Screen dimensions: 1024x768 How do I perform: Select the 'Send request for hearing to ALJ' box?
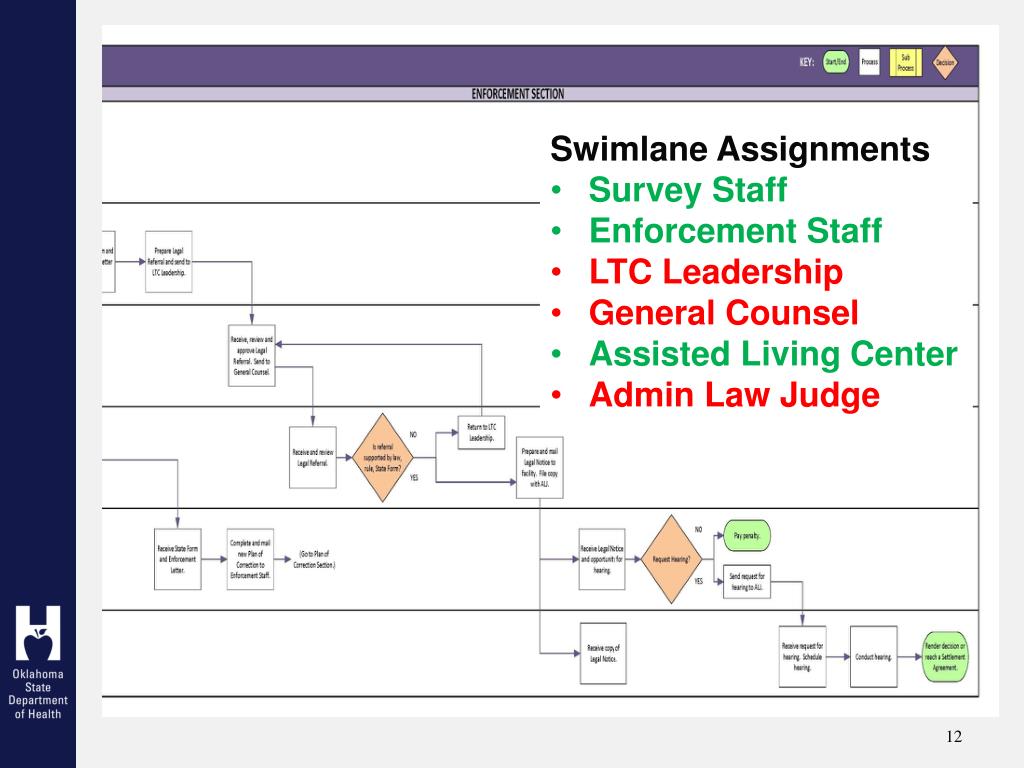[747, 581]
